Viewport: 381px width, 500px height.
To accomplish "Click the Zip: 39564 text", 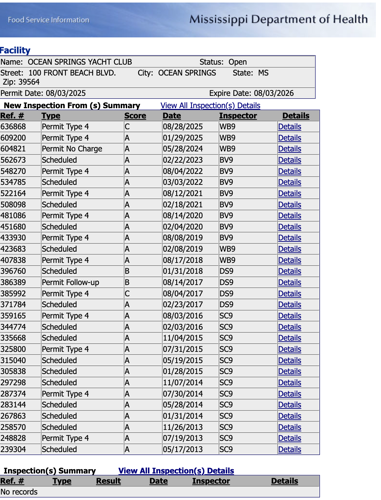I will [x=21, y=82].
